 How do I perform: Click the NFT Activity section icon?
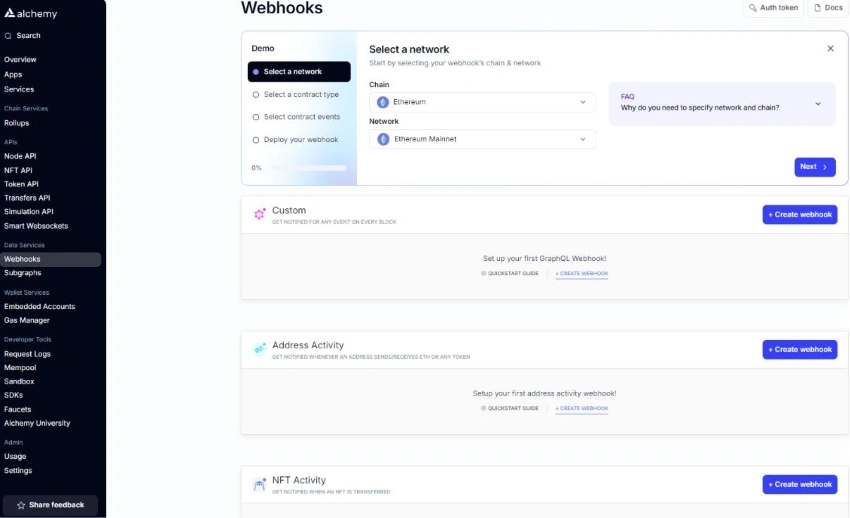coord(260,484)
